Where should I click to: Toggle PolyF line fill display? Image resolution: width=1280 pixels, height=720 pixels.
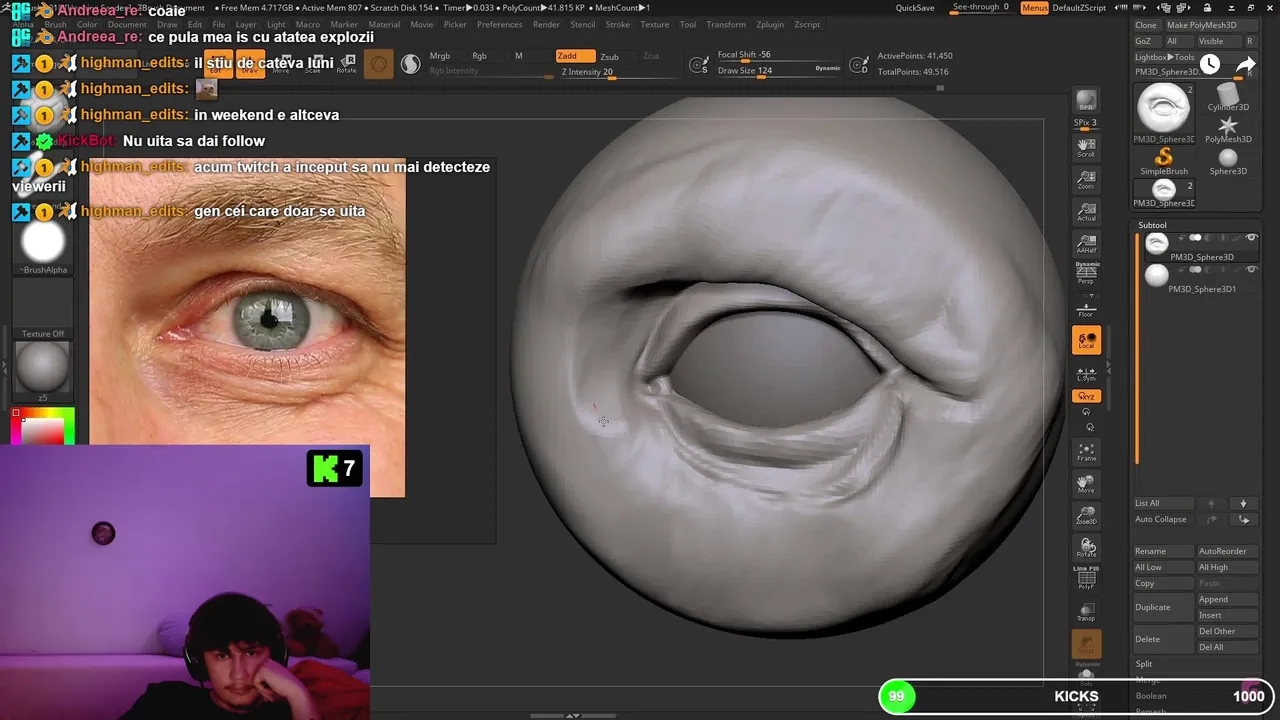tap(1086, 577)
